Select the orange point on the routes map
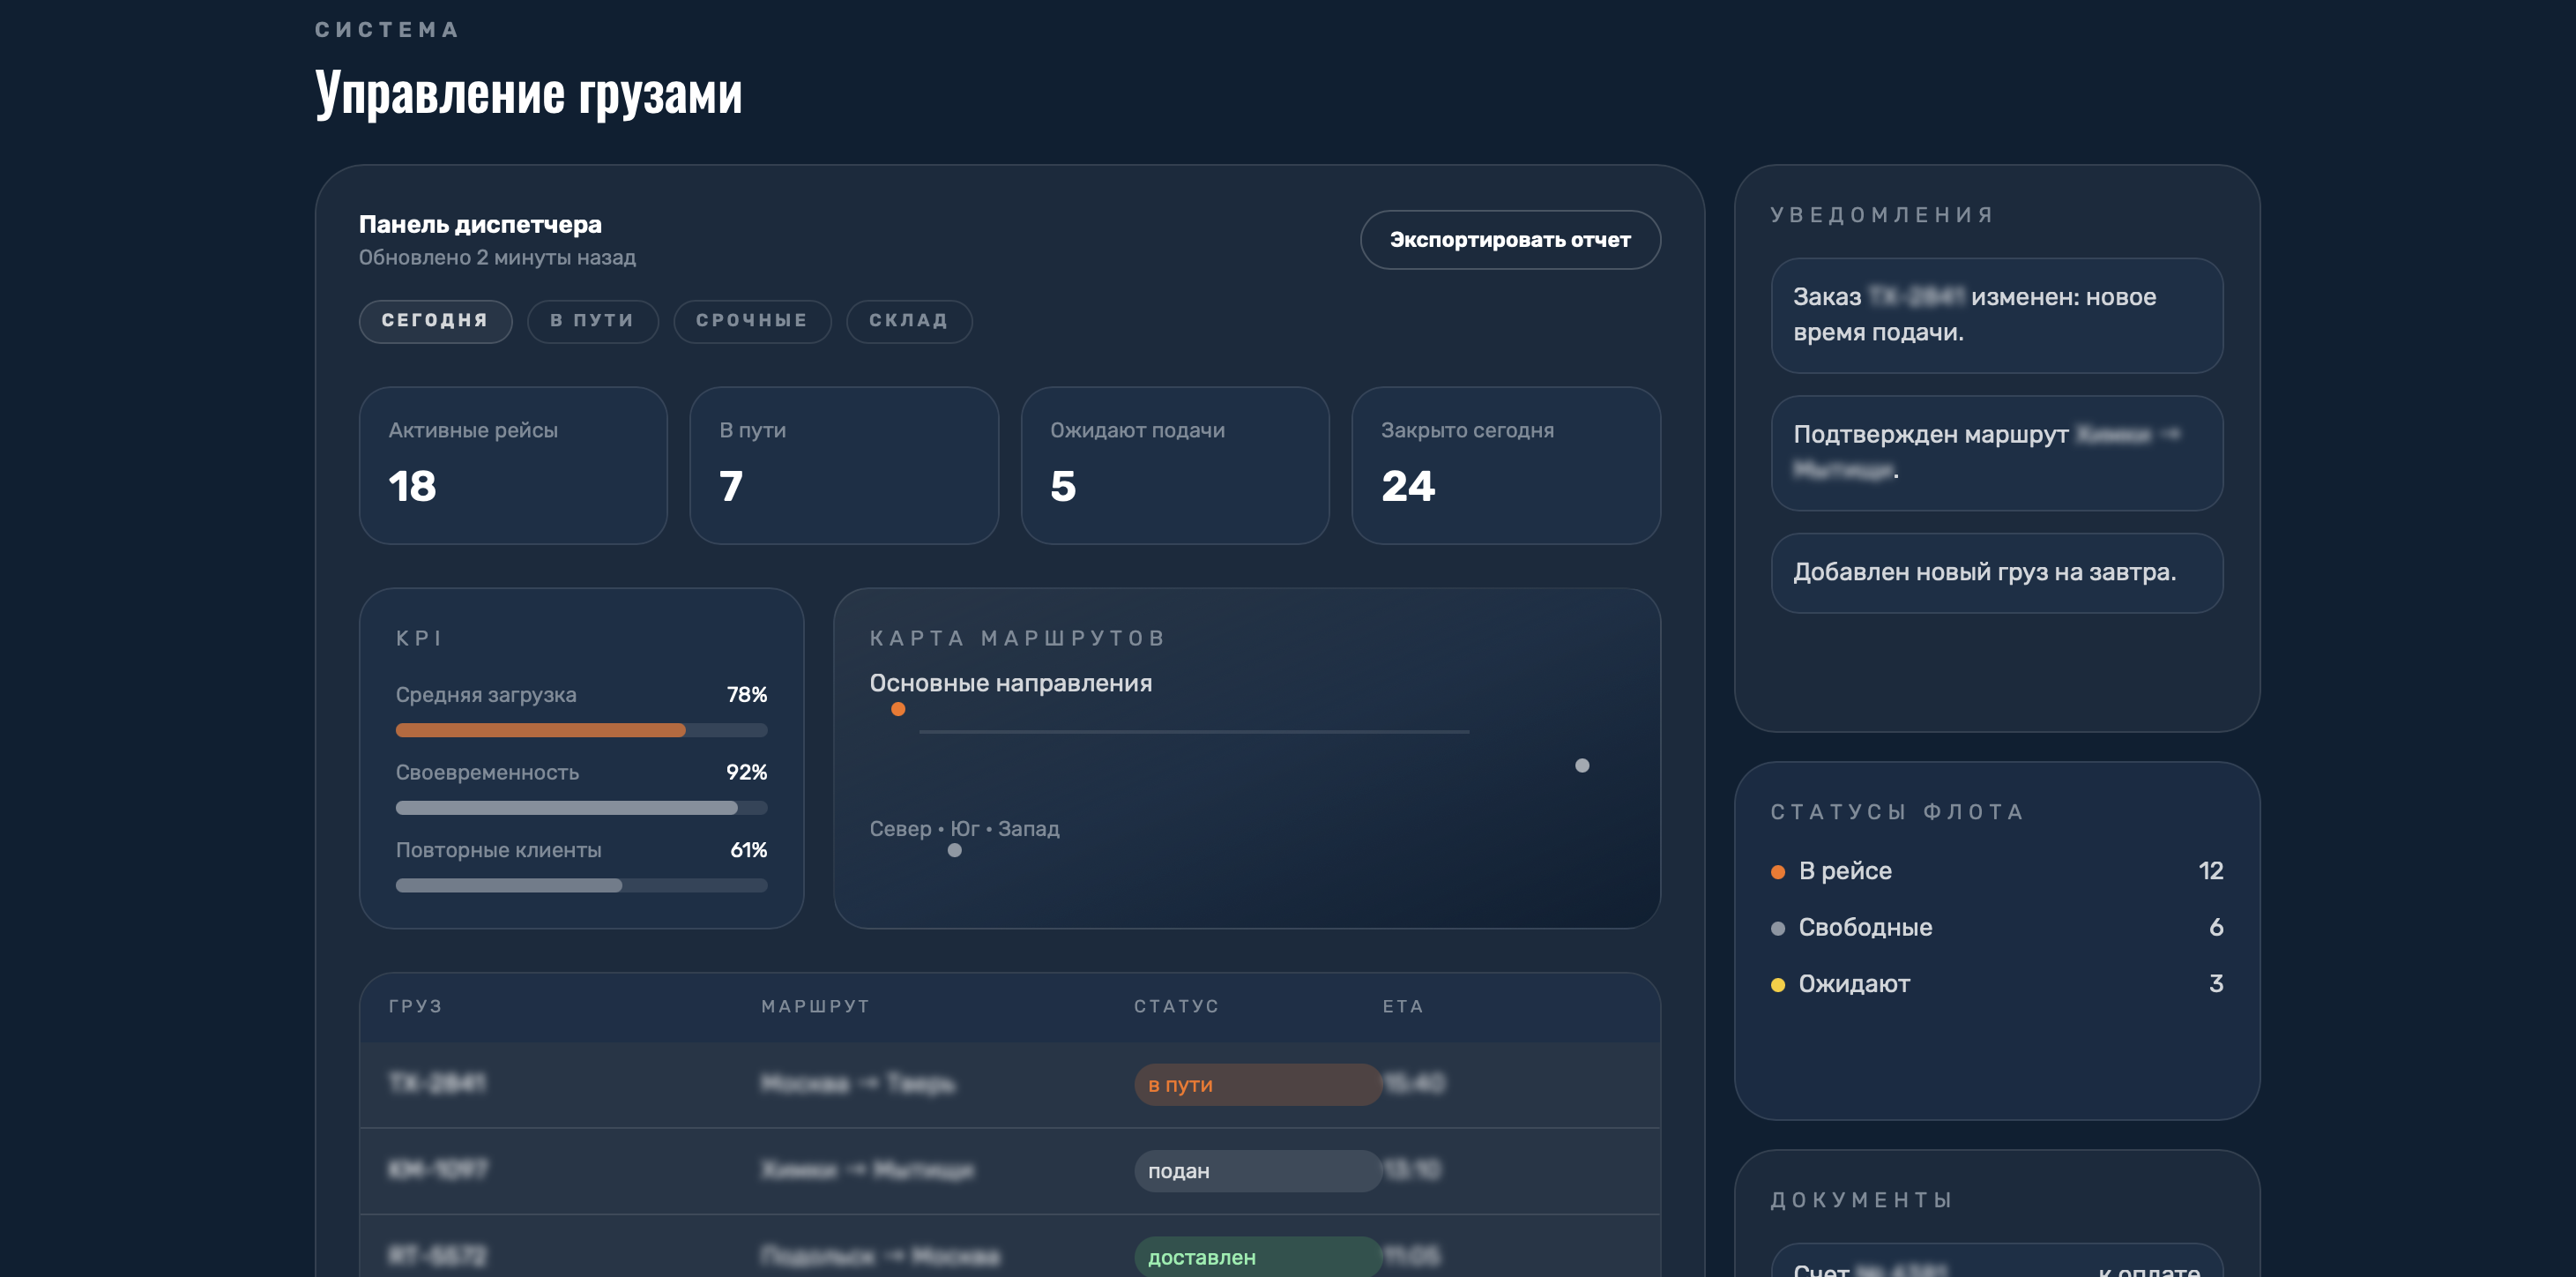 898,709
